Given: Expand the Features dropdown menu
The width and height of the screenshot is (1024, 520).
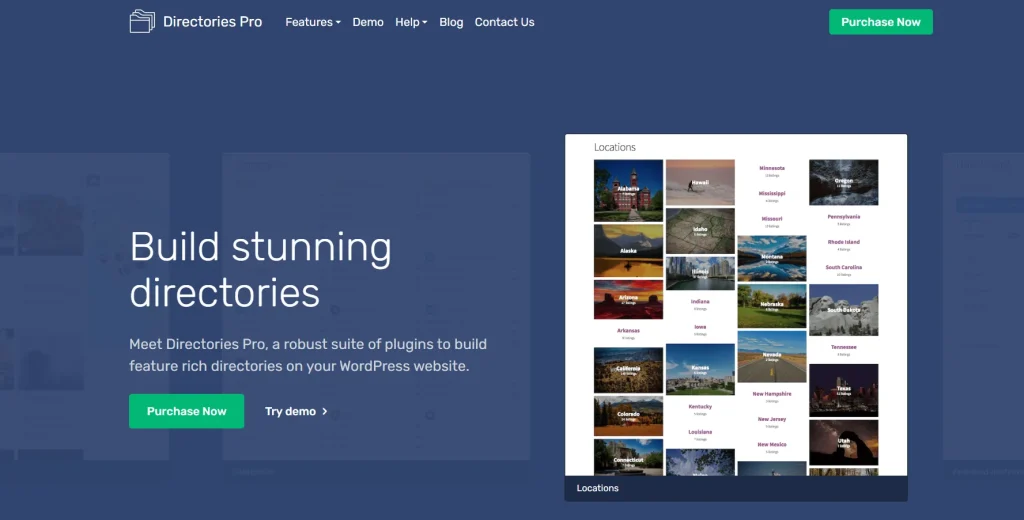Looking at the screenshot, I should (313, 22).
